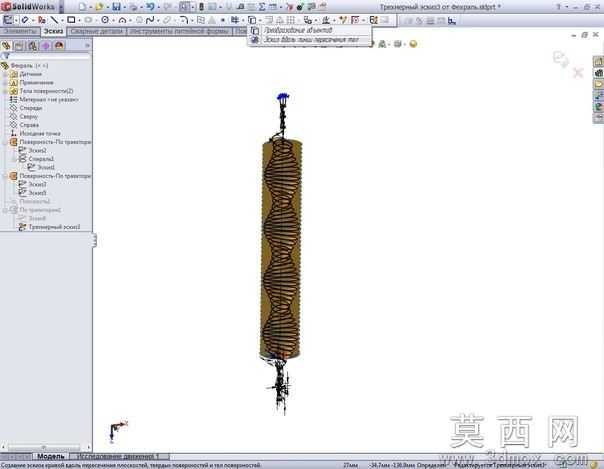Open the ConfigurationManager tab icon
This screenshot has width=604, height=469.
click(x=33, y=46)
